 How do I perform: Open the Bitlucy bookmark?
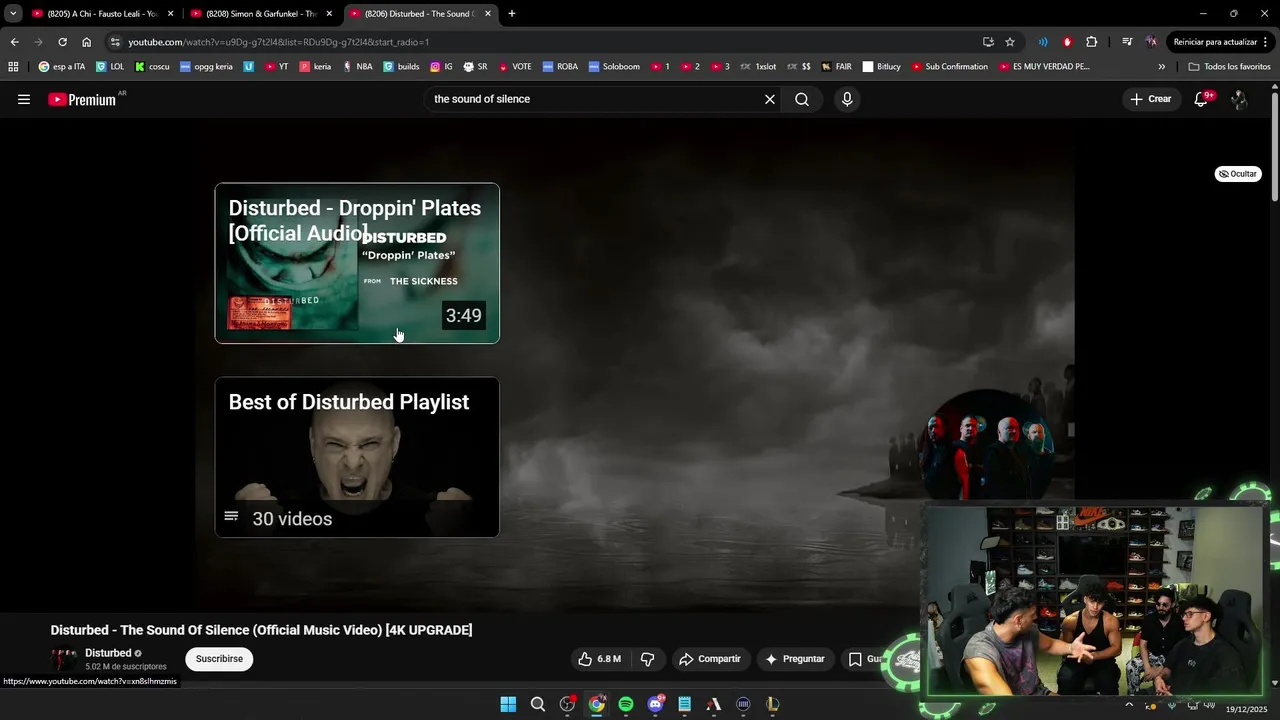[882, 67]
